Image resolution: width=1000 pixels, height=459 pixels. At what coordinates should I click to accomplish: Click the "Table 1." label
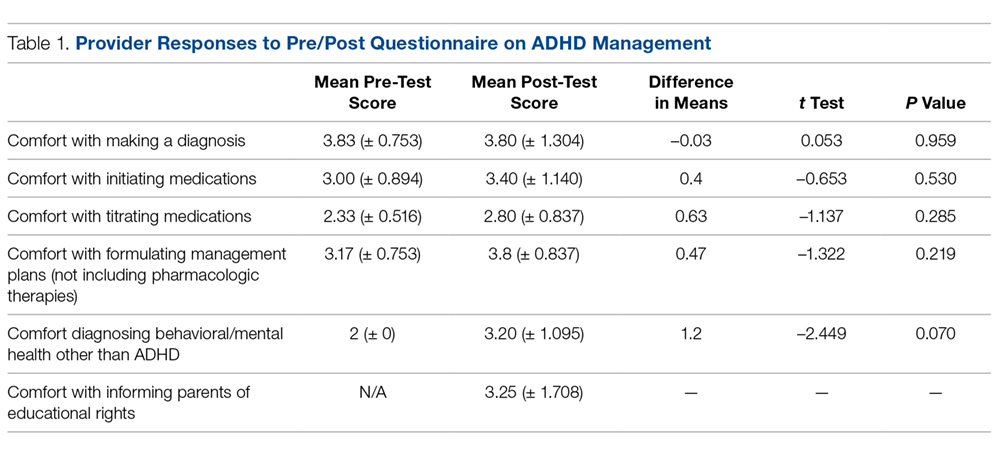click(38, 43)
